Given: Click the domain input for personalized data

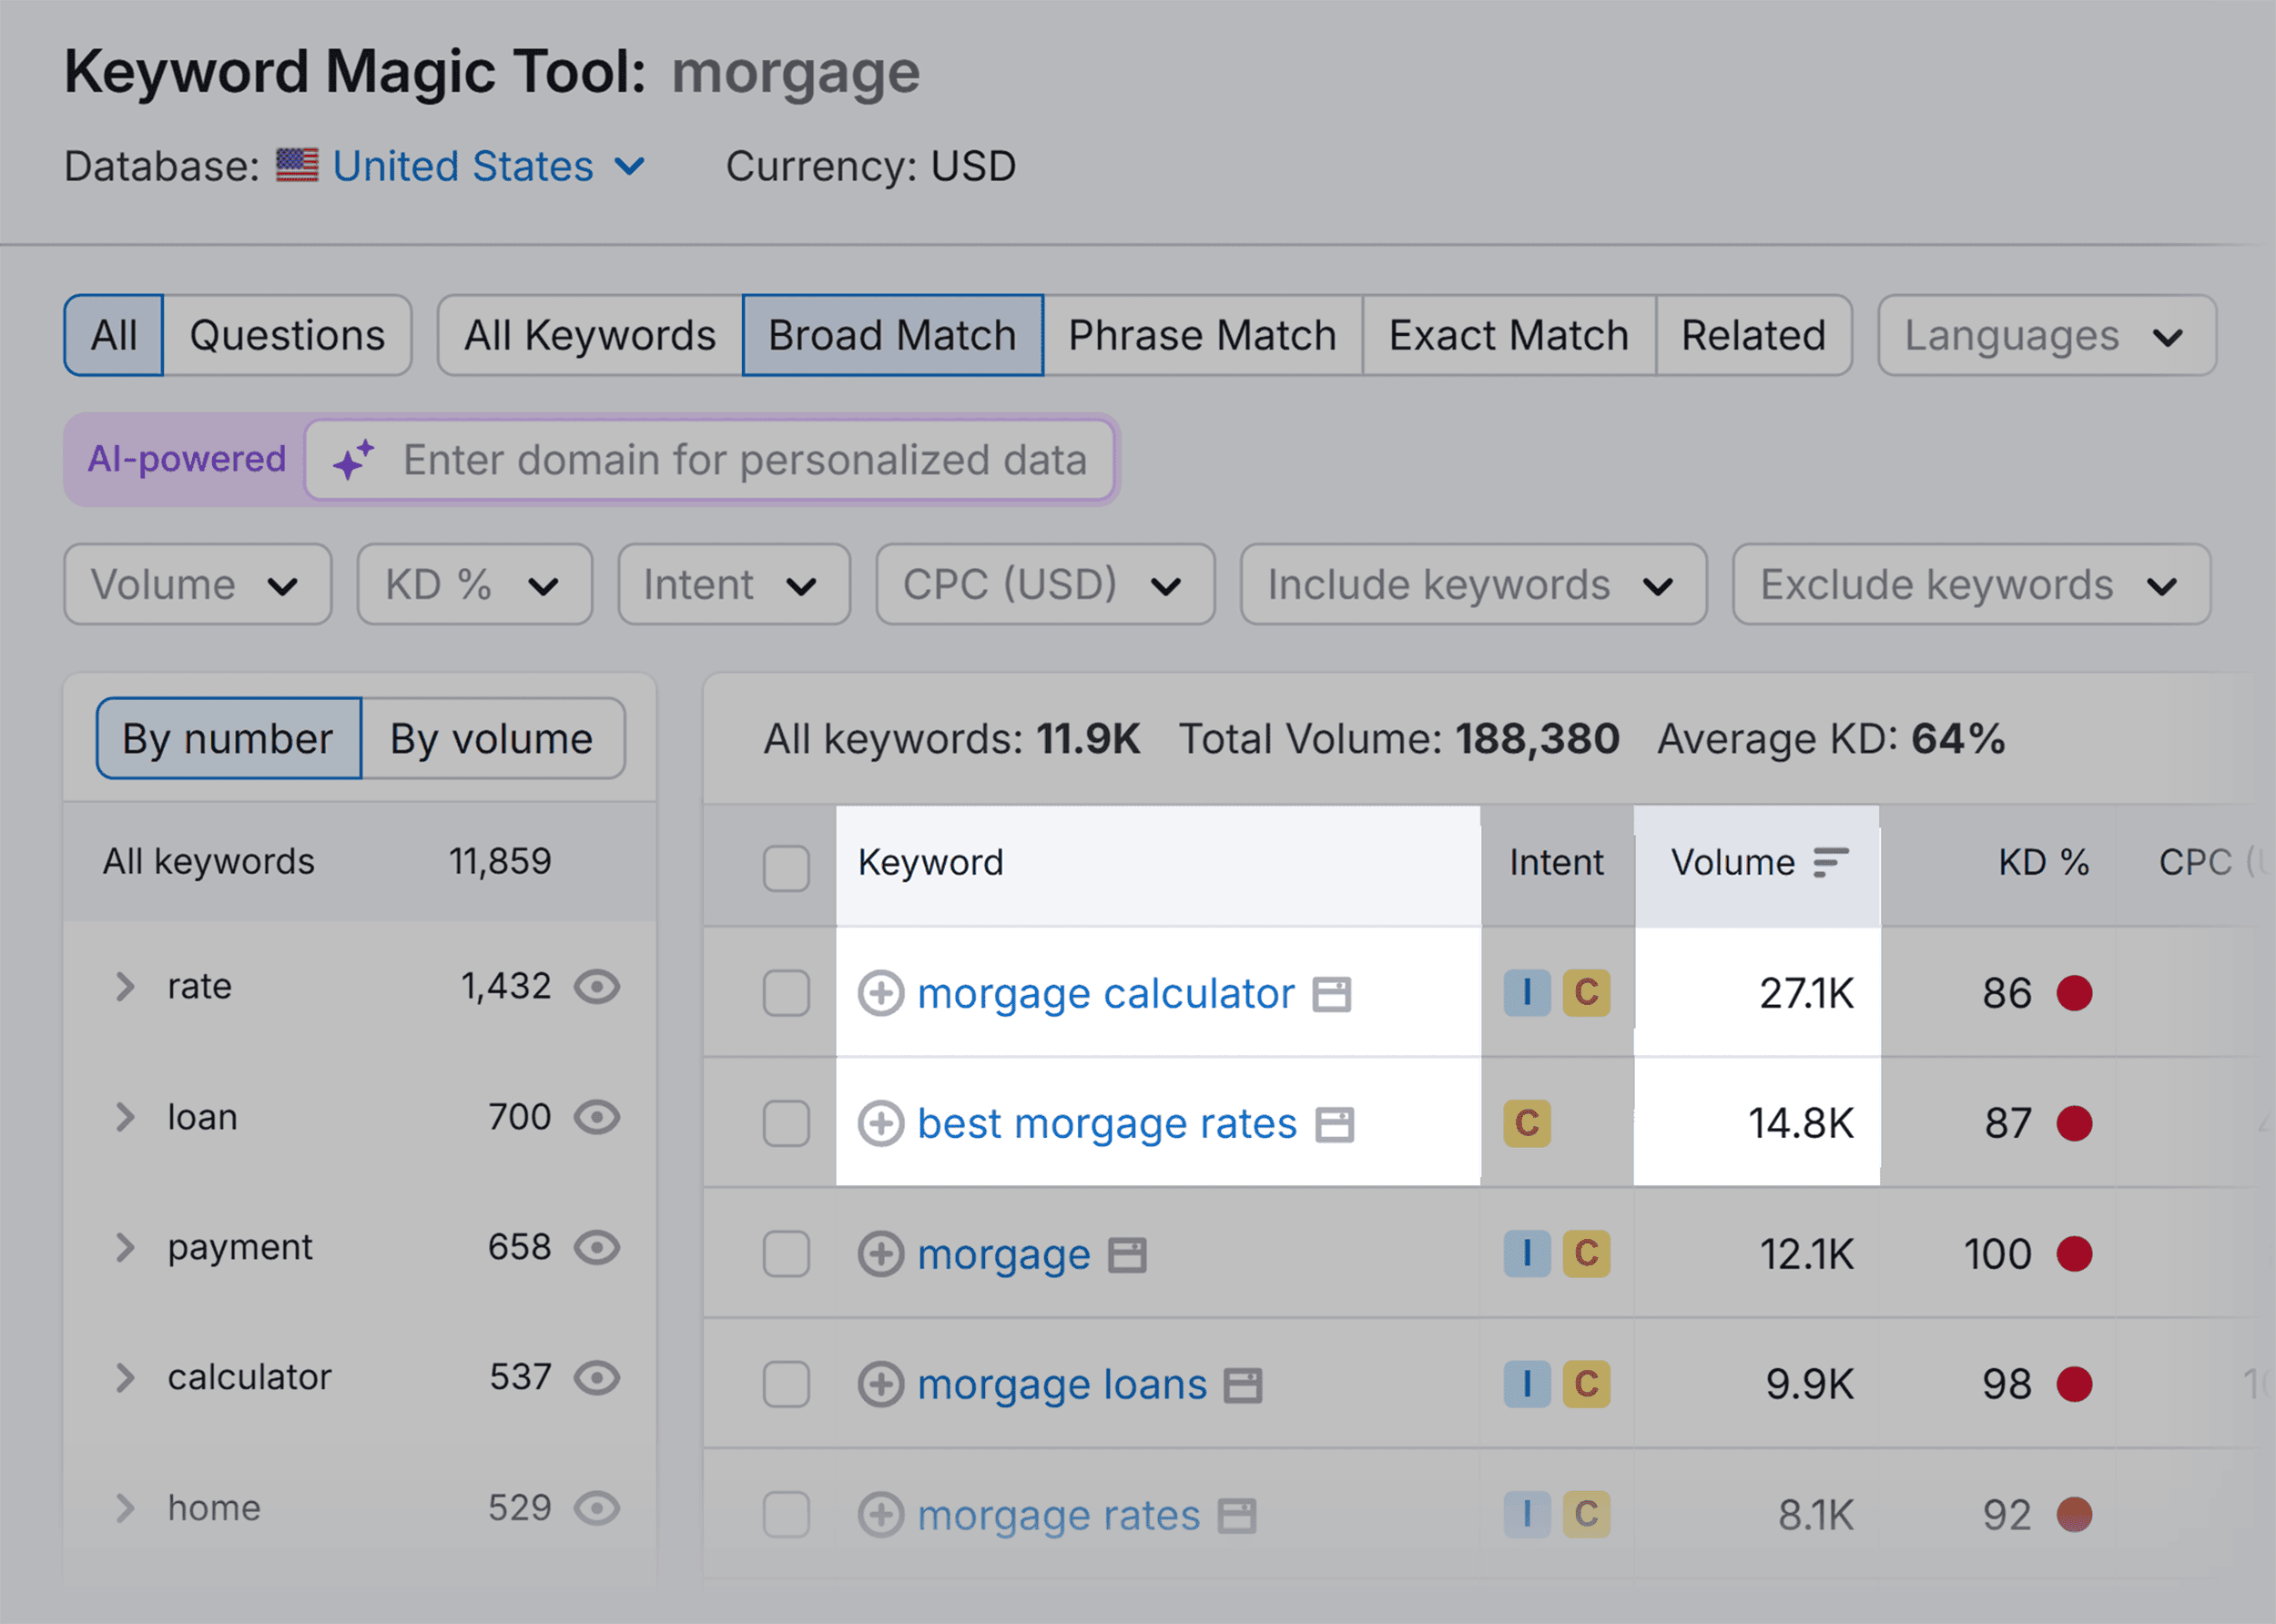Looking at the screenshot, I should pos(743,459).
